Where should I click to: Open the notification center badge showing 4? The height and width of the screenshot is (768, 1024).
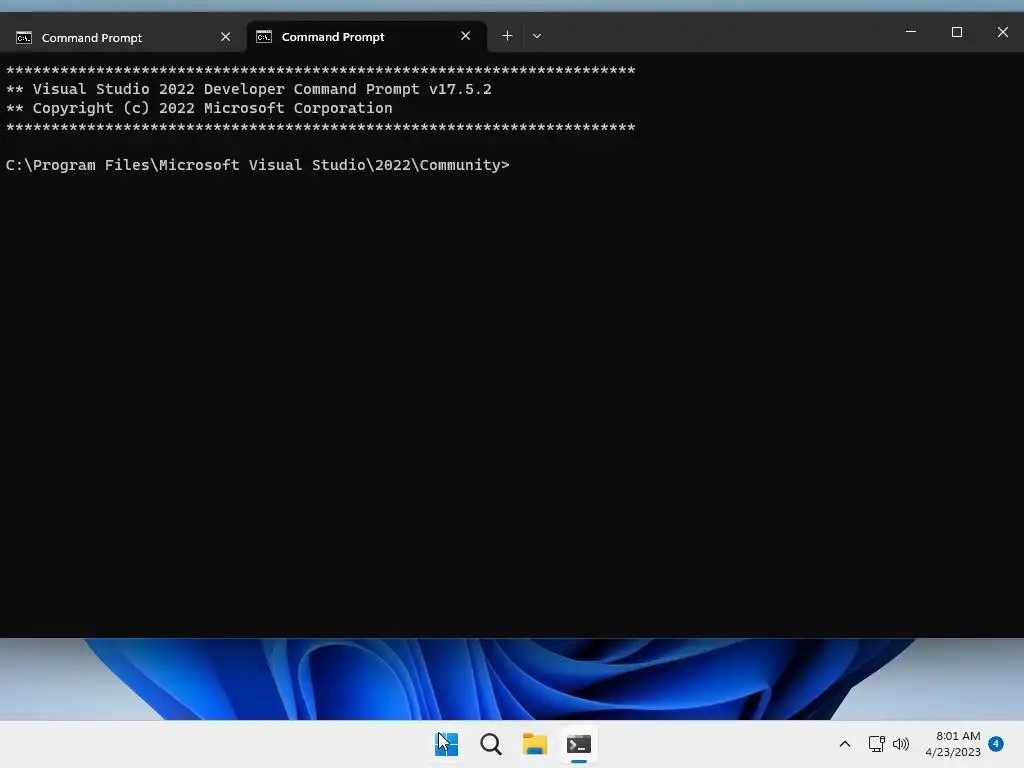pos(996,743)
